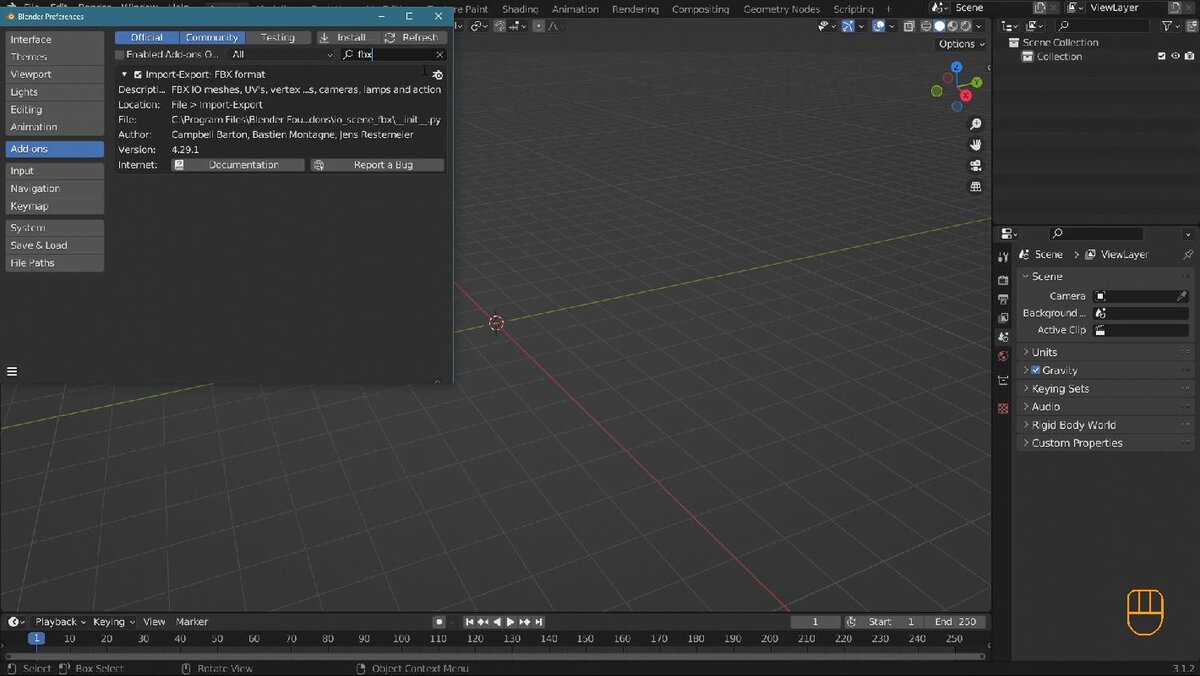Image resolution: width=1200 pixels, height=676 pixels.
Task: Click the blue Z axis navigation gizmo
Action: (x=957, y=67)
